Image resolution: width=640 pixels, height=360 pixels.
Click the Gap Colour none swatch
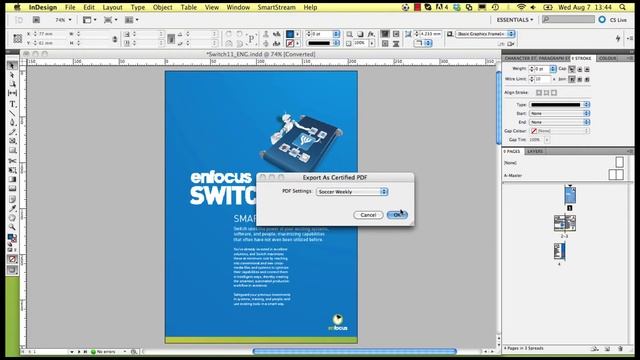534,131
